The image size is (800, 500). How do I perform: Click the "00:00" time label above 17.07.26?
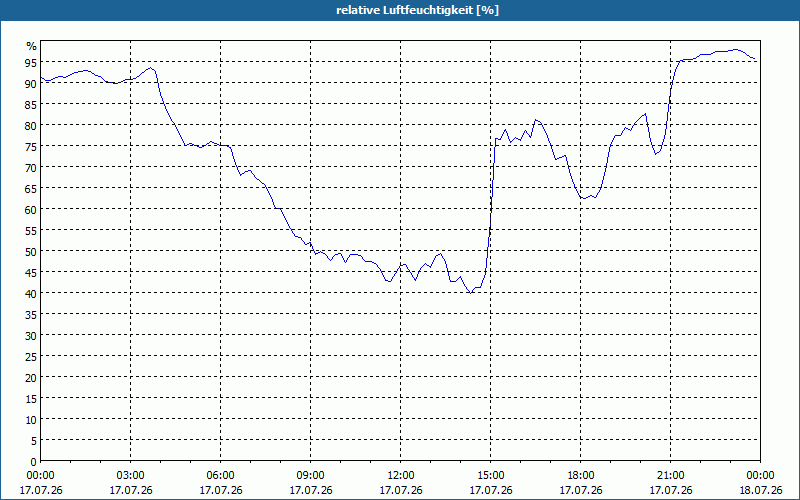[x=40, y=476]
